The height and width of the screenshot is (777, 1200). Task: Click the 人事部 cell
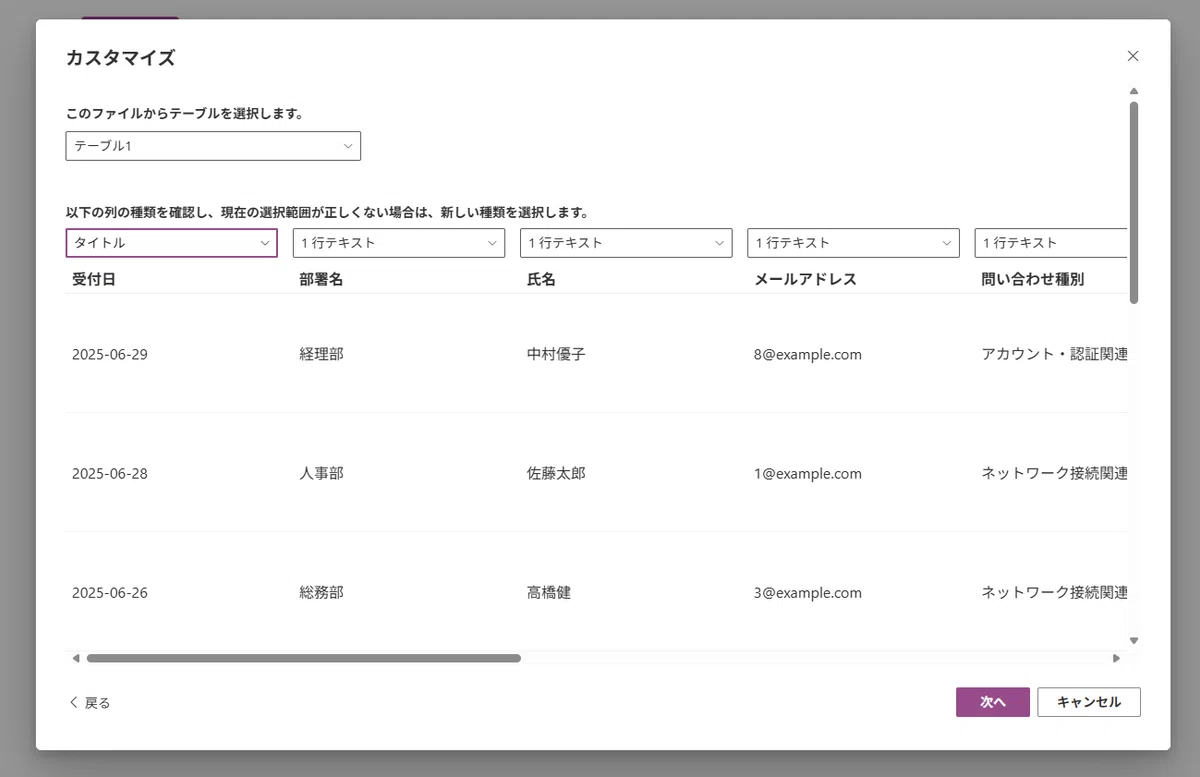[321, 473]
